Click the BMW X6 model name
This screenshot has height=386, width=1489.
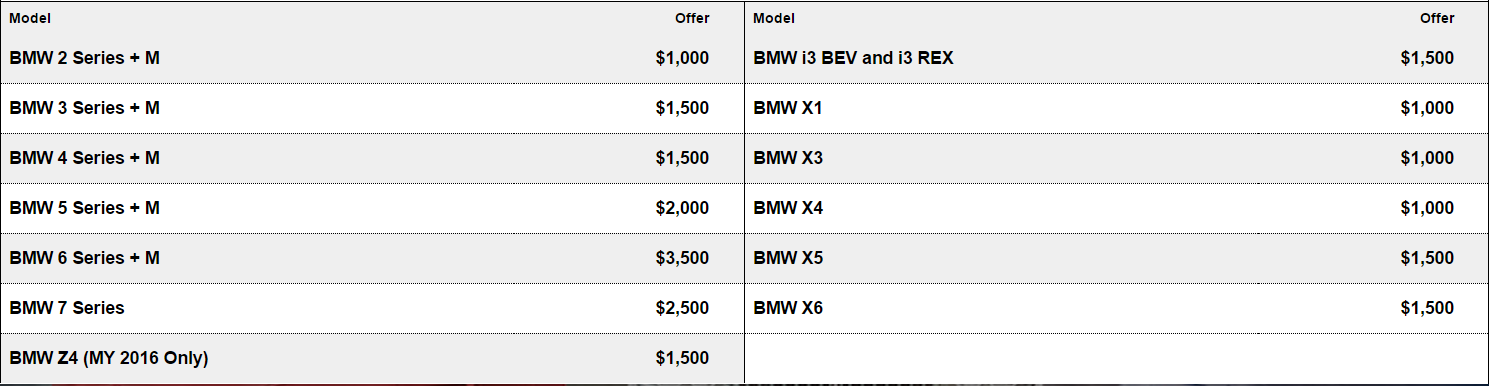click(788, 308)
